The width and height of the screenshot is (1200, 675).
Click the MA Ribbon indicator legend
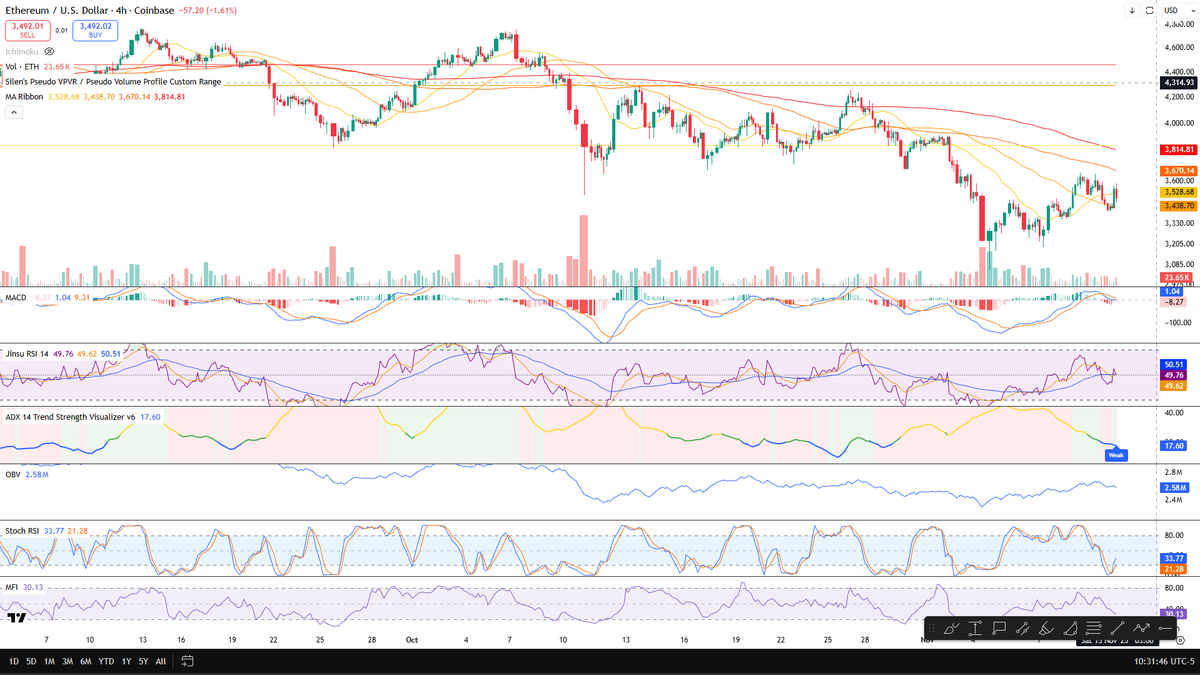click(x=24, y=97)
